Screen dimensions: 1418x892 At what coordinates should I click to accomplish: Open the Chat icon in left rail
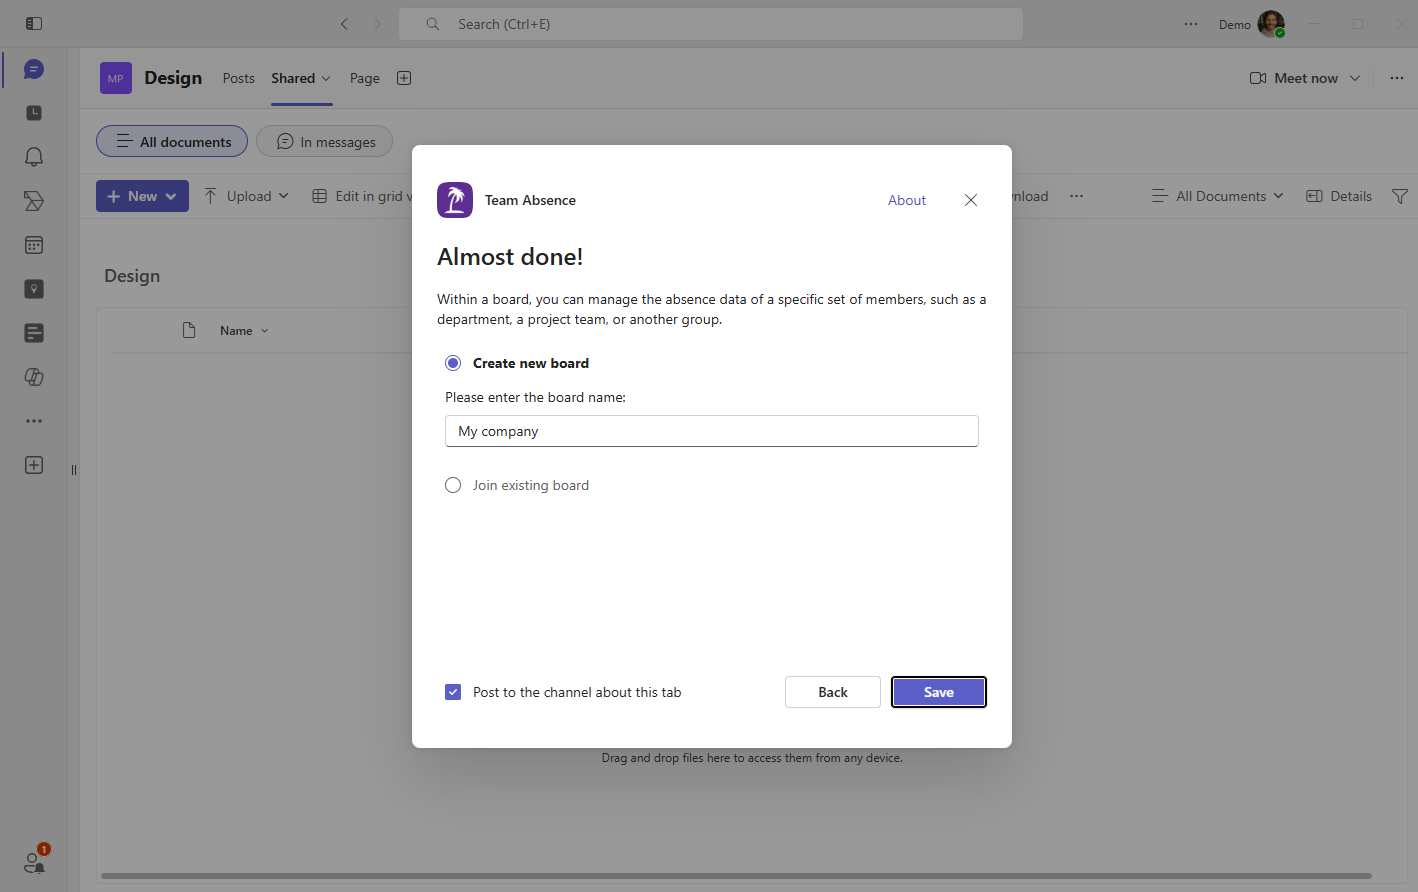(34, 69)
